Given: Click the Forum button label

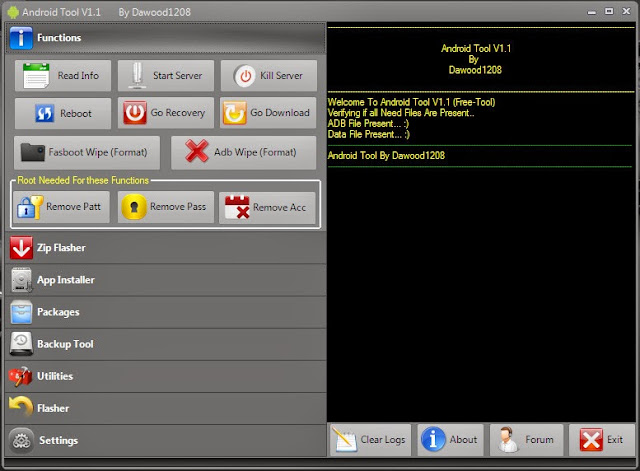Looking at the screenshot, I should tap(540, 440).
